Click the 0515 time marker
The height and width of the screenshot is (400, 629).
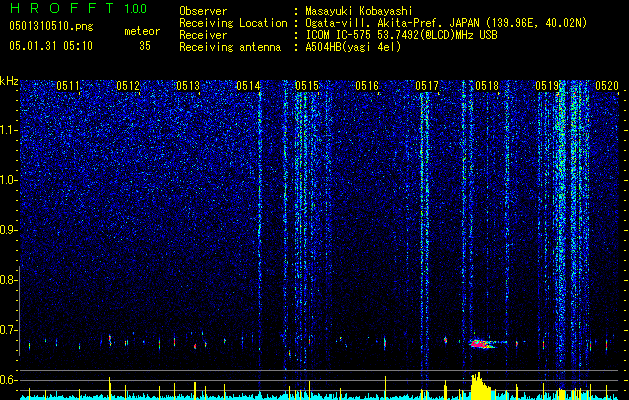(x=307, y=85)
